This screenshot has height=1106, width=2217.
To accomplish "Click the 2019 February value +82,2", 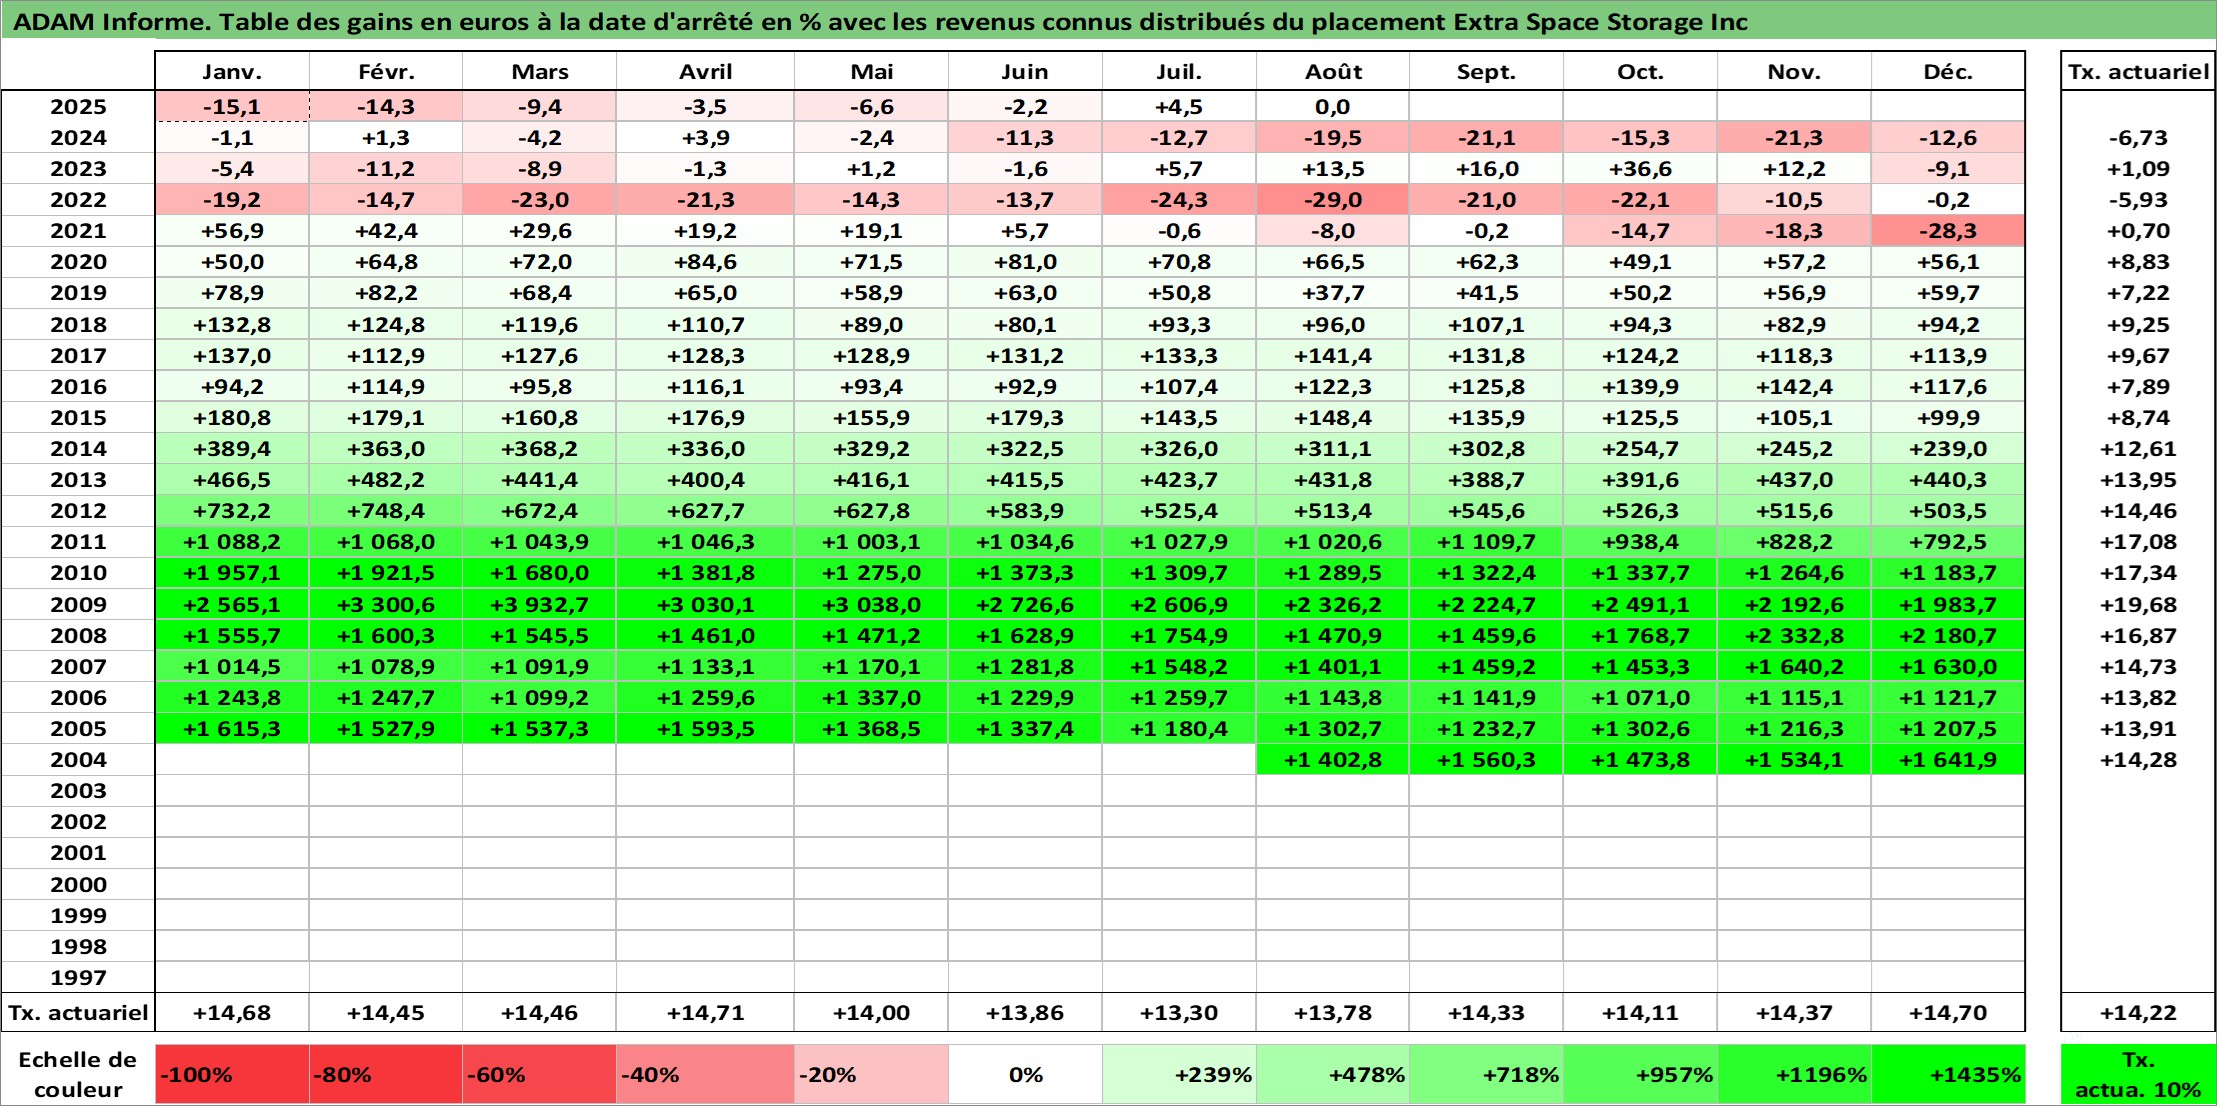I will click(x=386, y=293).
